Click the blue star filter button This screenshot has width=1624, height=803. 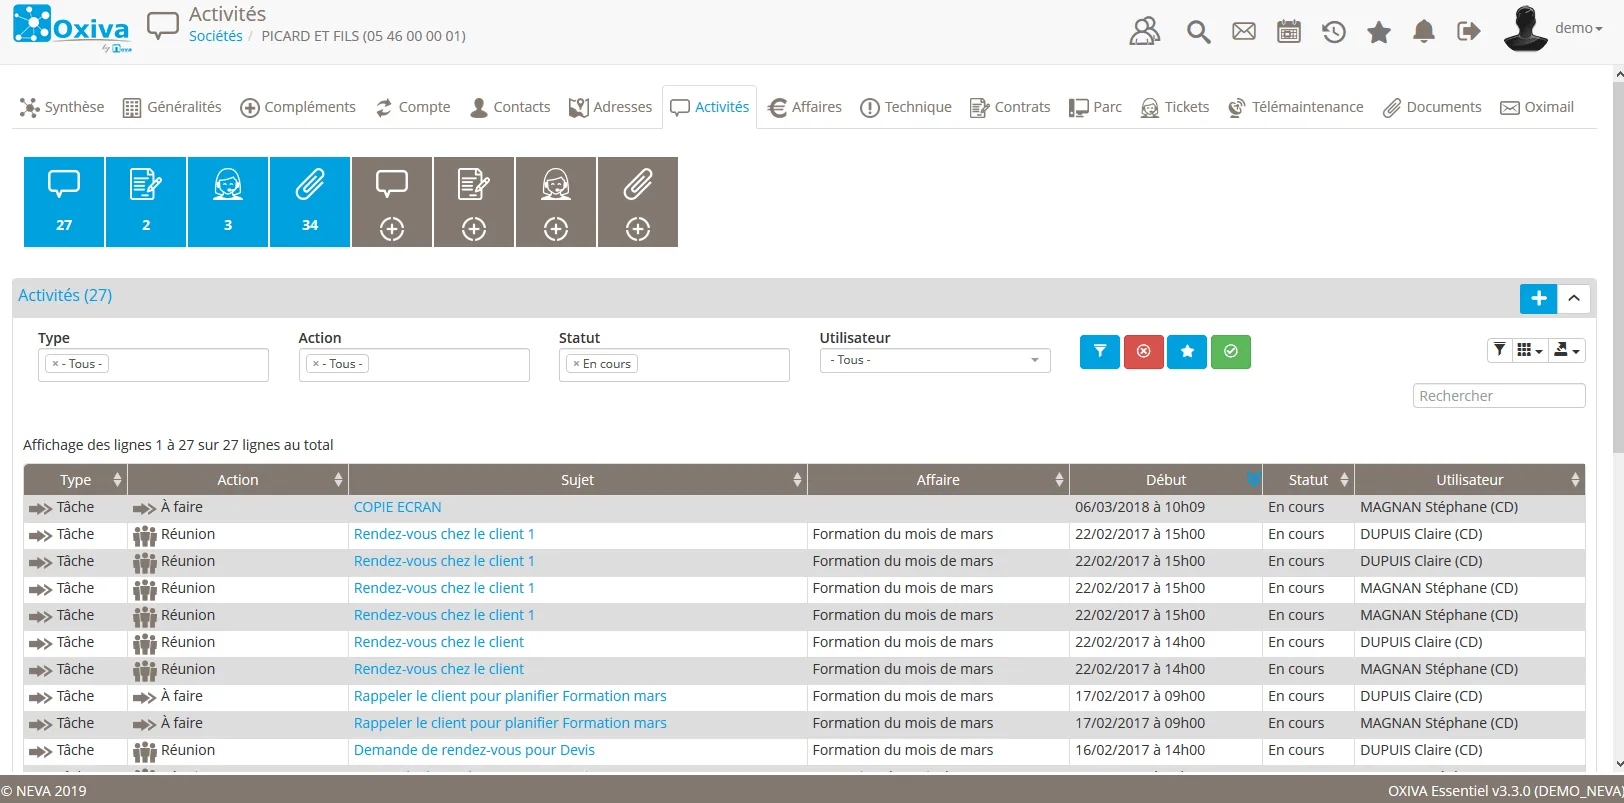click(x=1187, y=351)
